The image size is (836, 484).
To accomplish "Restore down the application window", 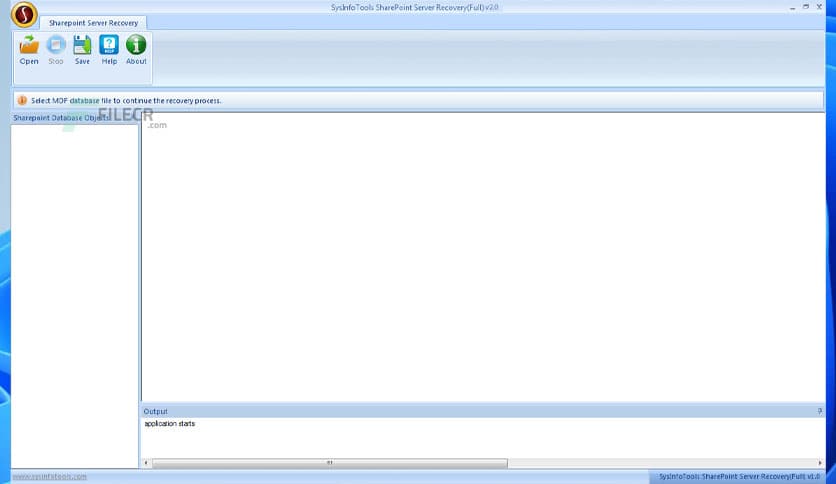I will (806, 7).
